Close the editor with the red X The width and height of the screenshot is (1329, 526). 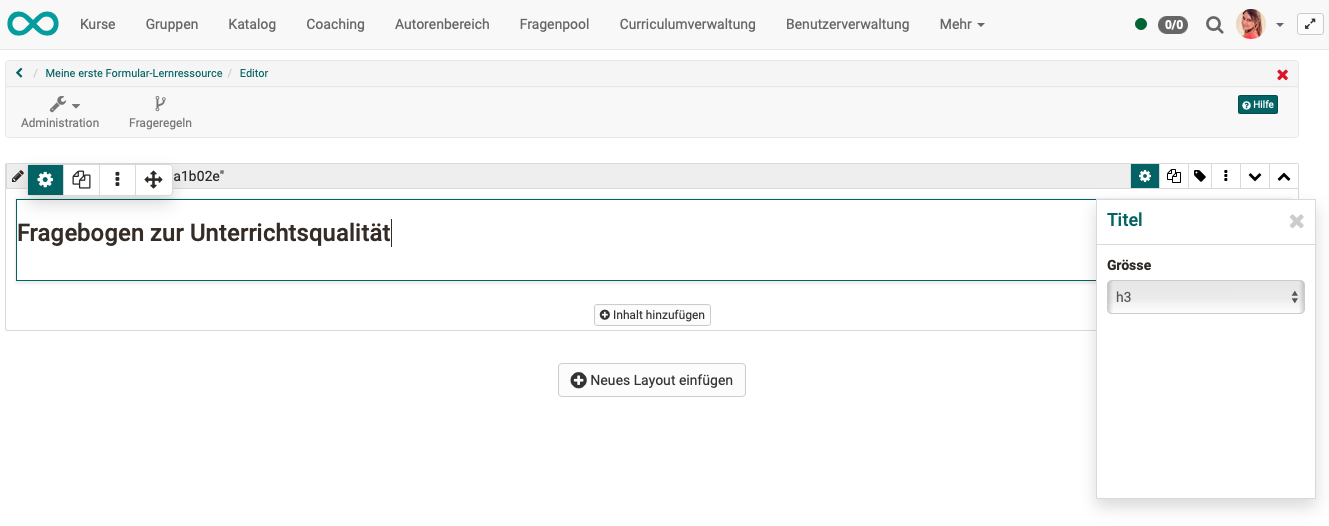click(1283, 75)
